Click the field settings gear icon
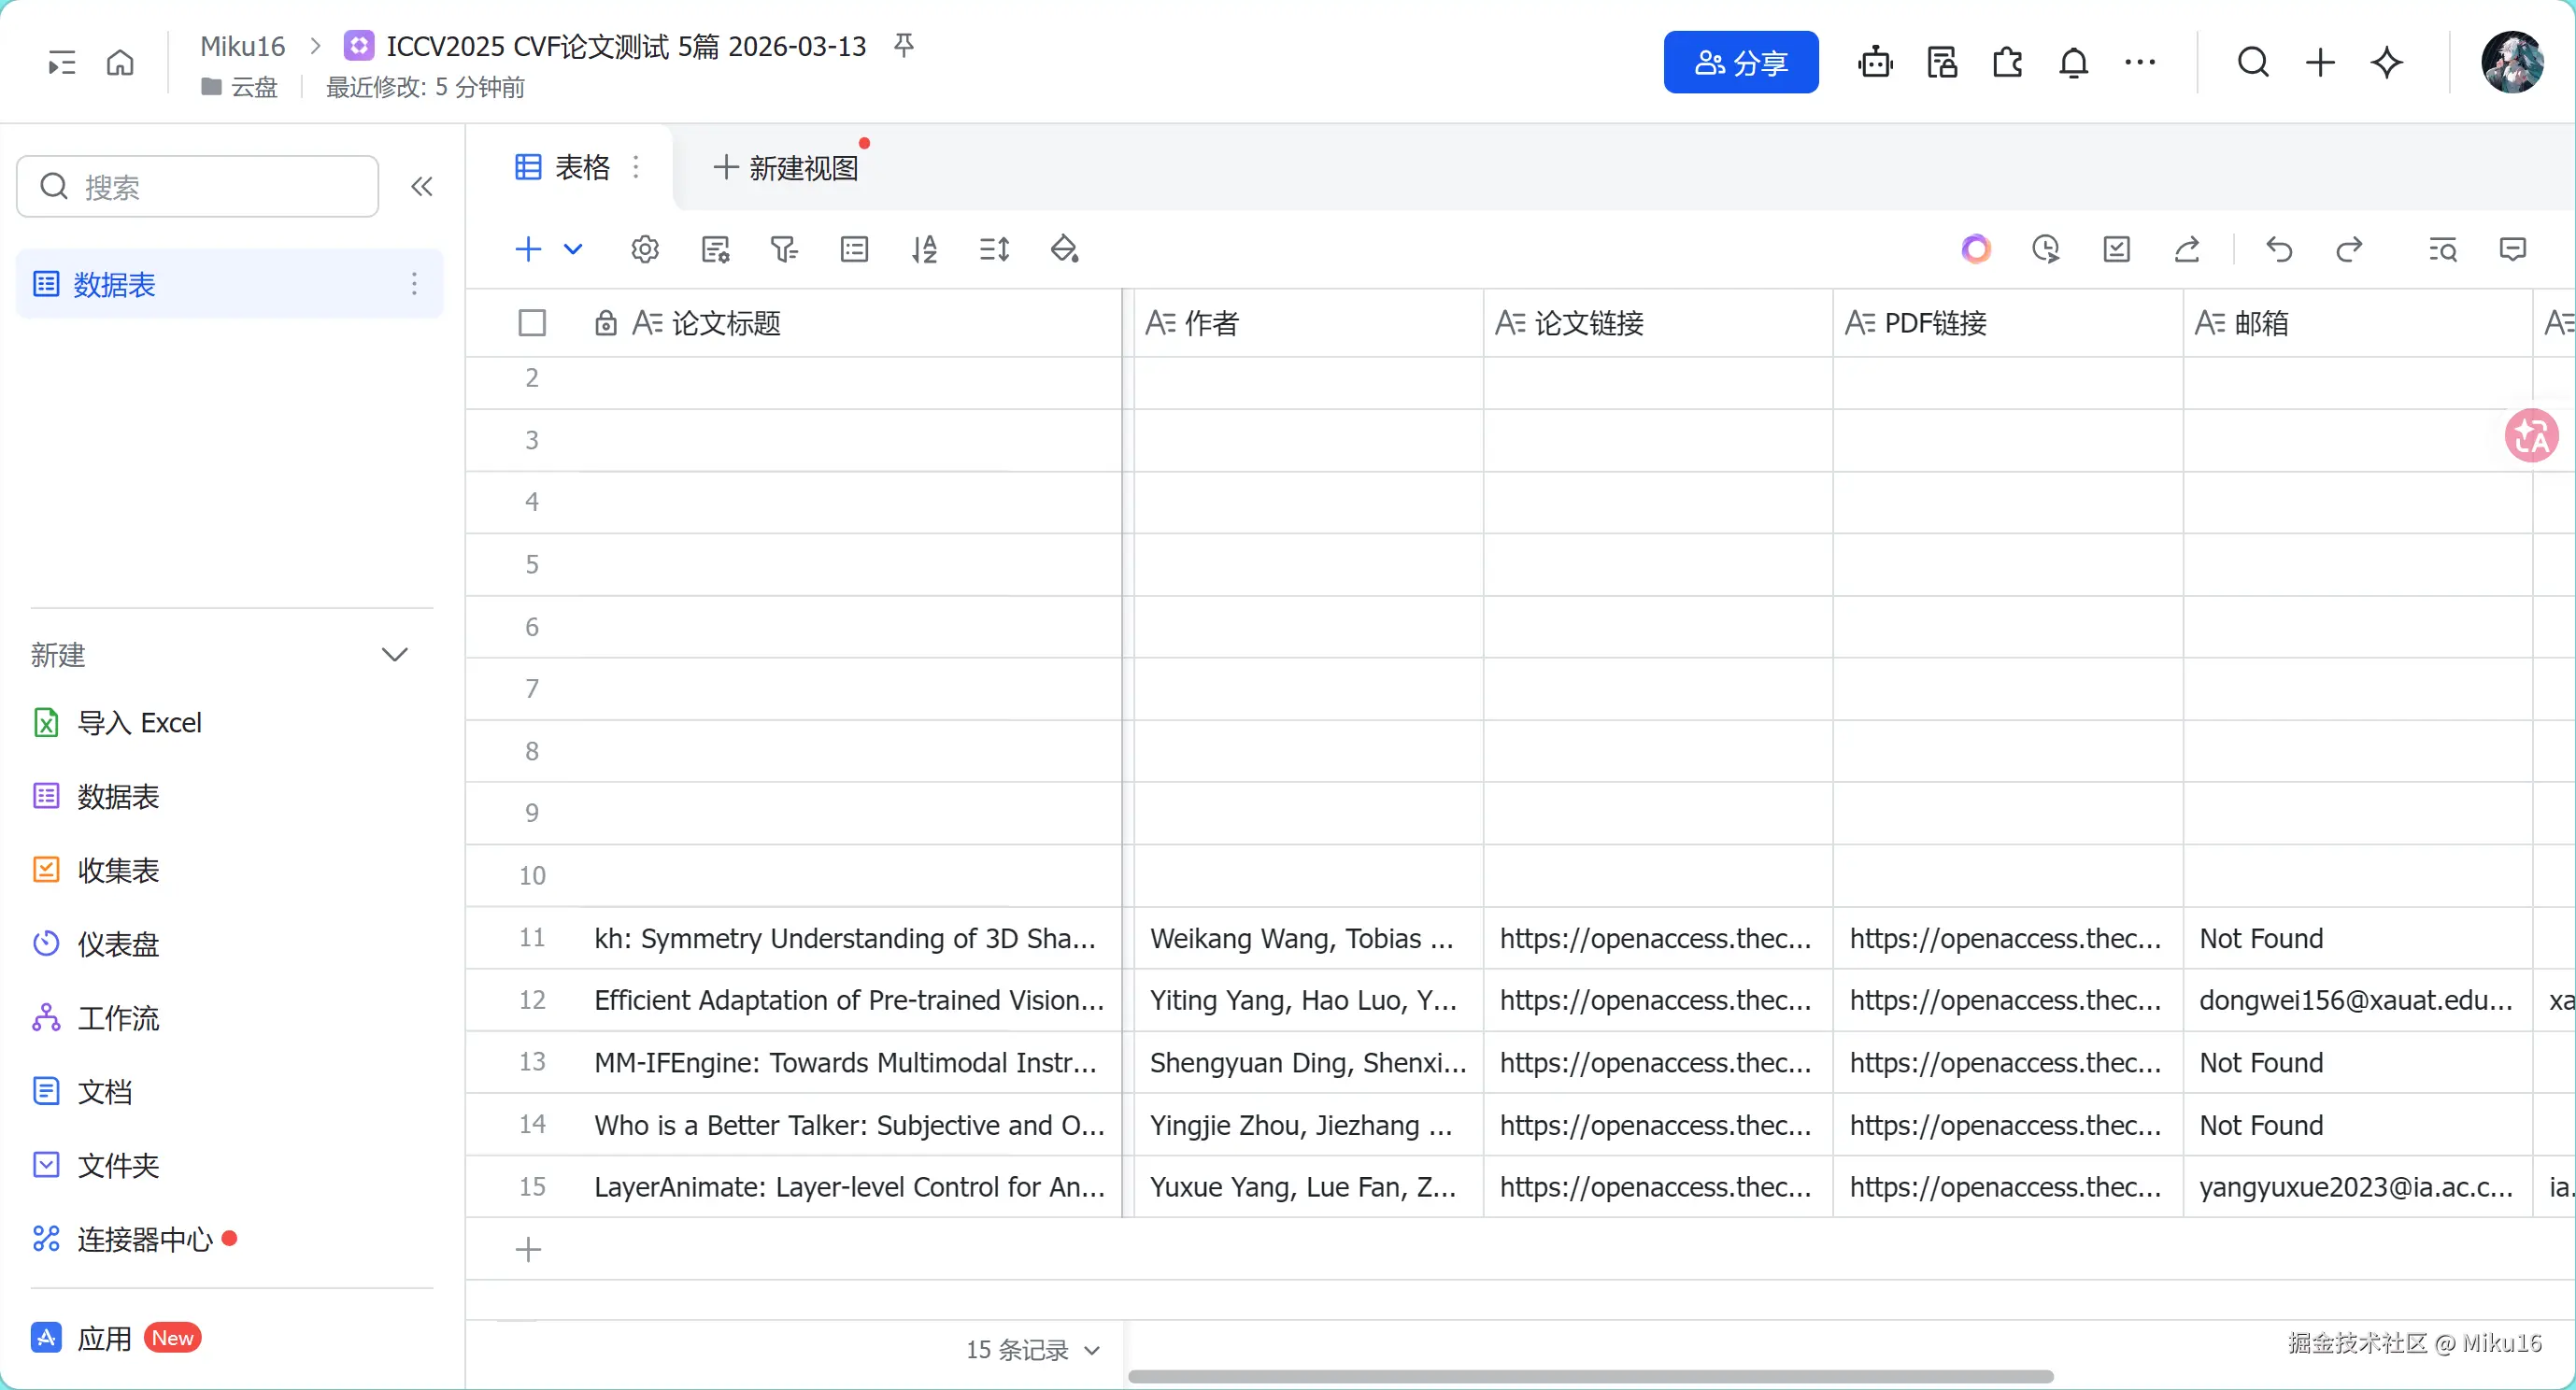This screenshot has width=2576, height=1390. coord(645,249)
